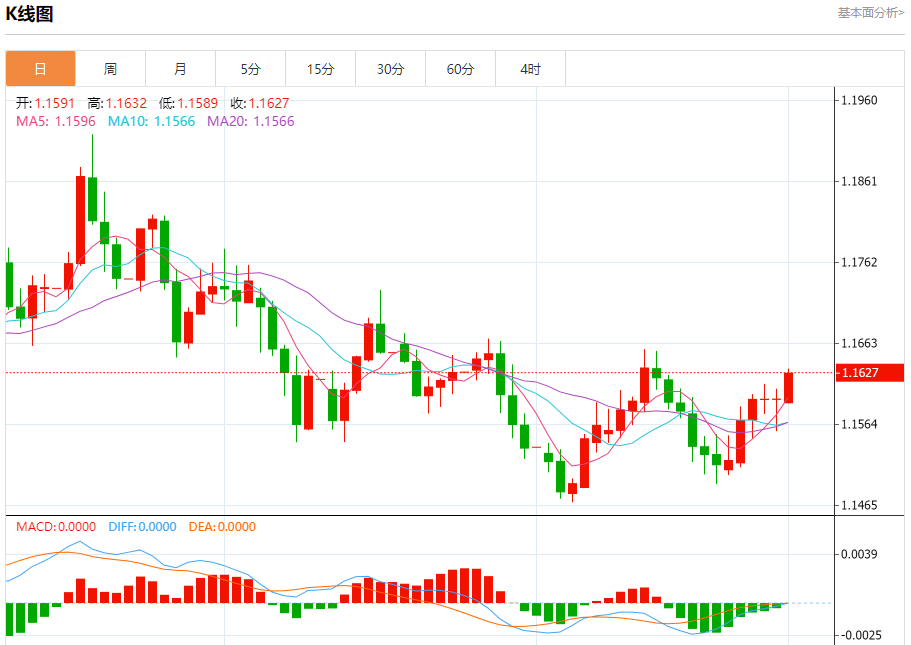Screen dimensions: 911x645
Task: Select the 15分 interval tab
Action: click(320, 69)
